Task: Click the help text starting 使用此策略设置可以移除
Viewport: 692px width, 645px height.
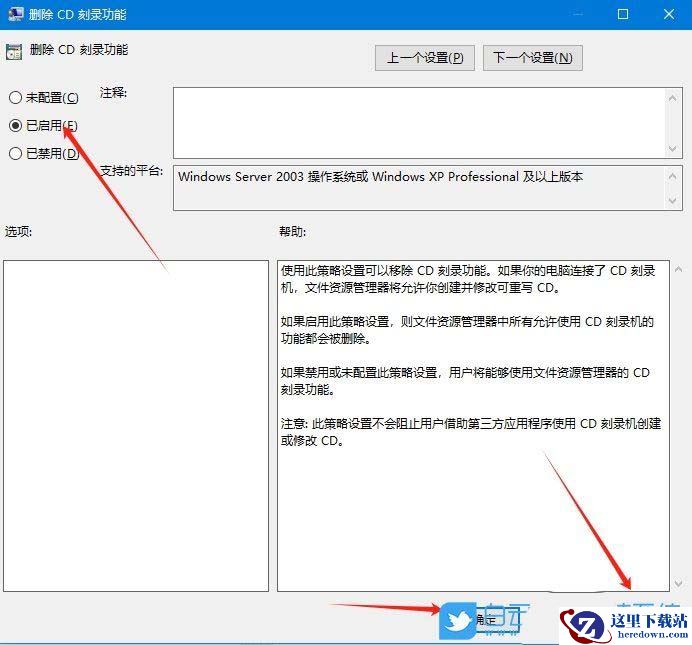Action: pos(468,279)
